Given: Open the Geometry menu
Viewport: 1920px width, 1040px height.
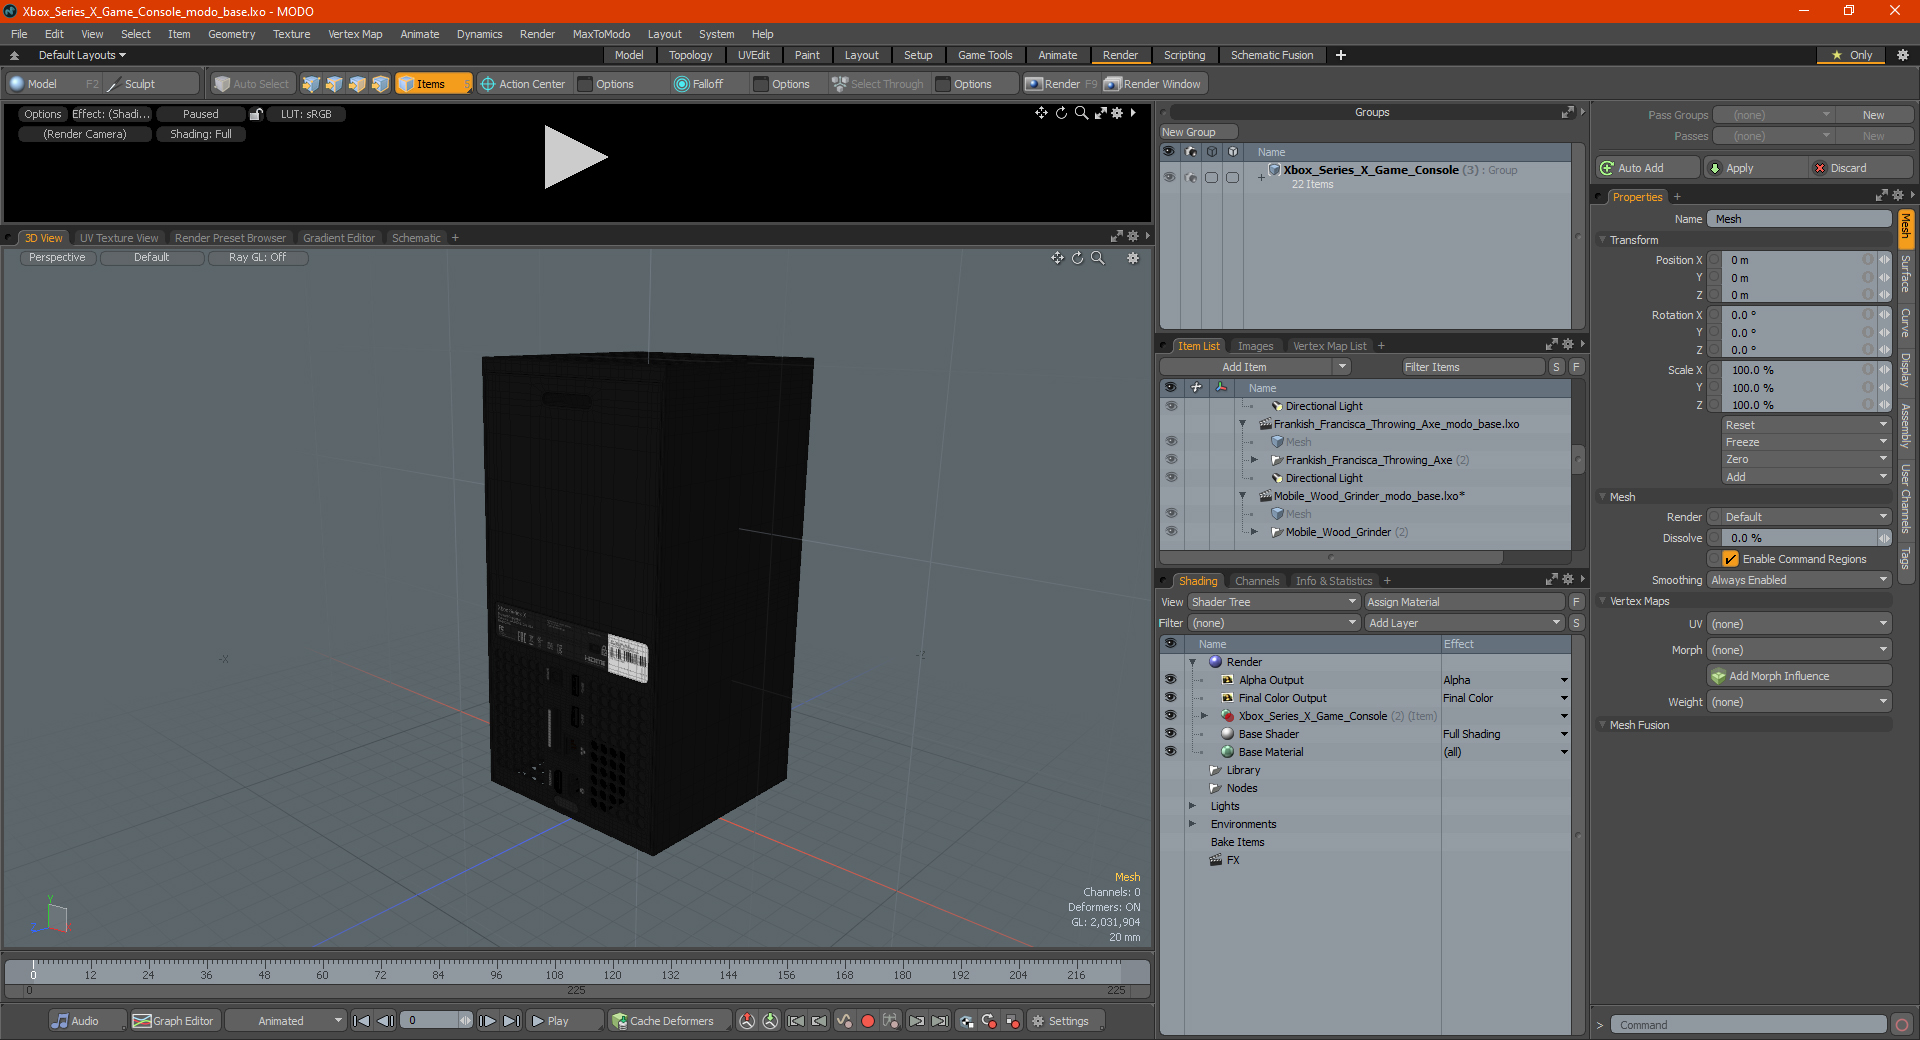Looking at the screenshot, I should coord(231,34).
